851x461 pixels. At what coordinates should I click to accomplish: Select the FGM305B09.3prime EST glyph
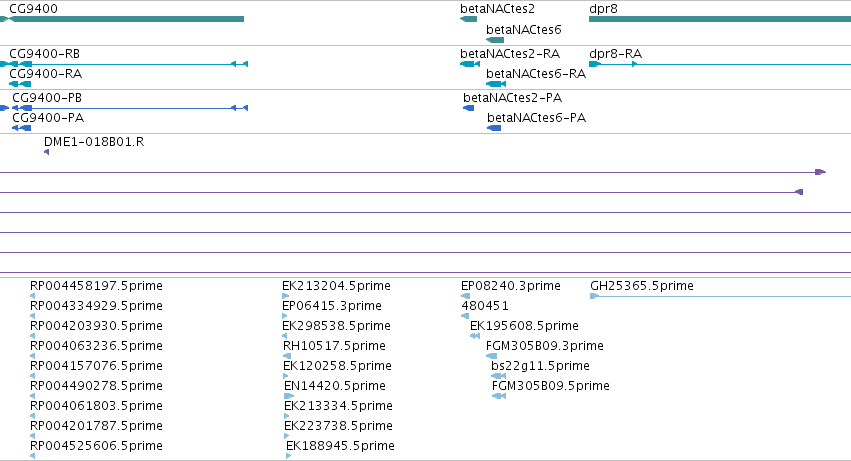(x=491, y=356)
